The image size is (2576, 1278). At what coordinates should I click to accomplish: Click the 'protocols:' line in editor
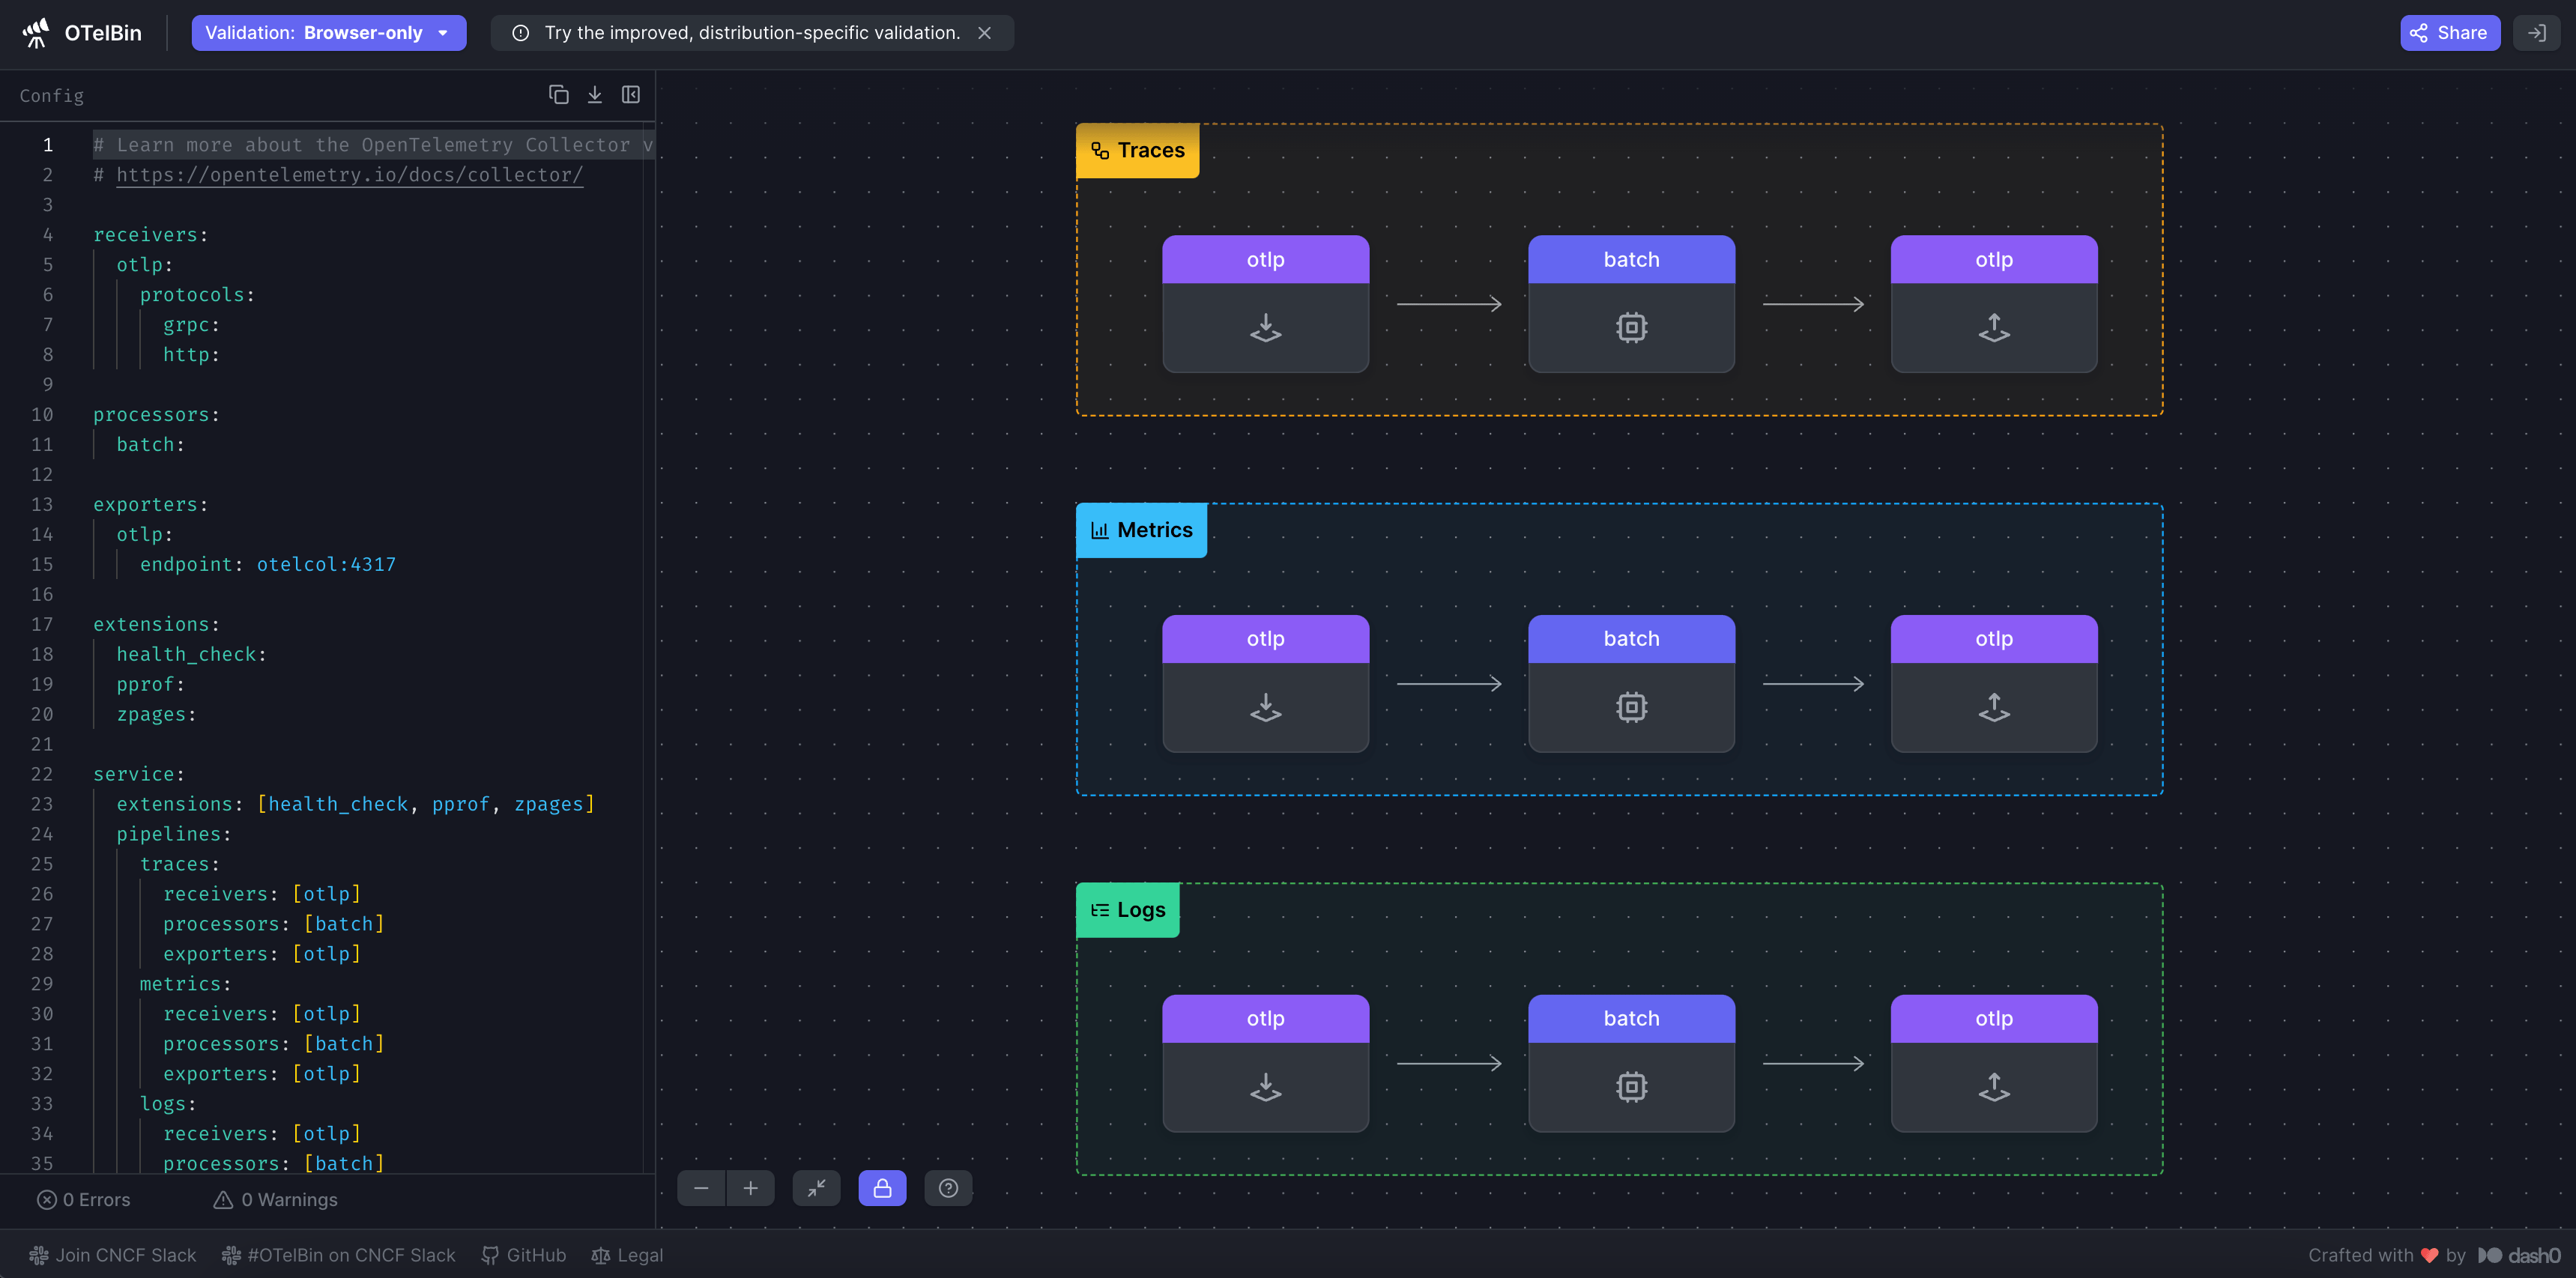click(x=197, y=295)
